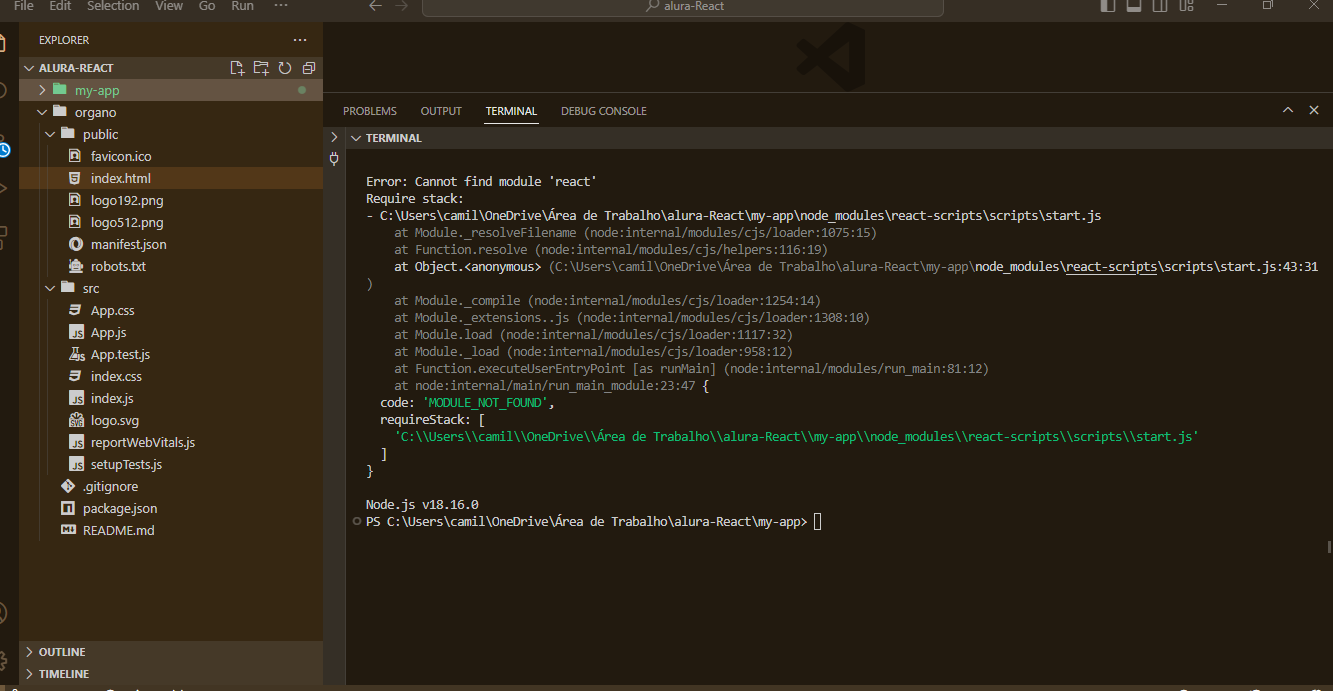The image size is (1333, 691).
Task: Click the New Folder icon in Explorer
Action: (x=261, y=68)
